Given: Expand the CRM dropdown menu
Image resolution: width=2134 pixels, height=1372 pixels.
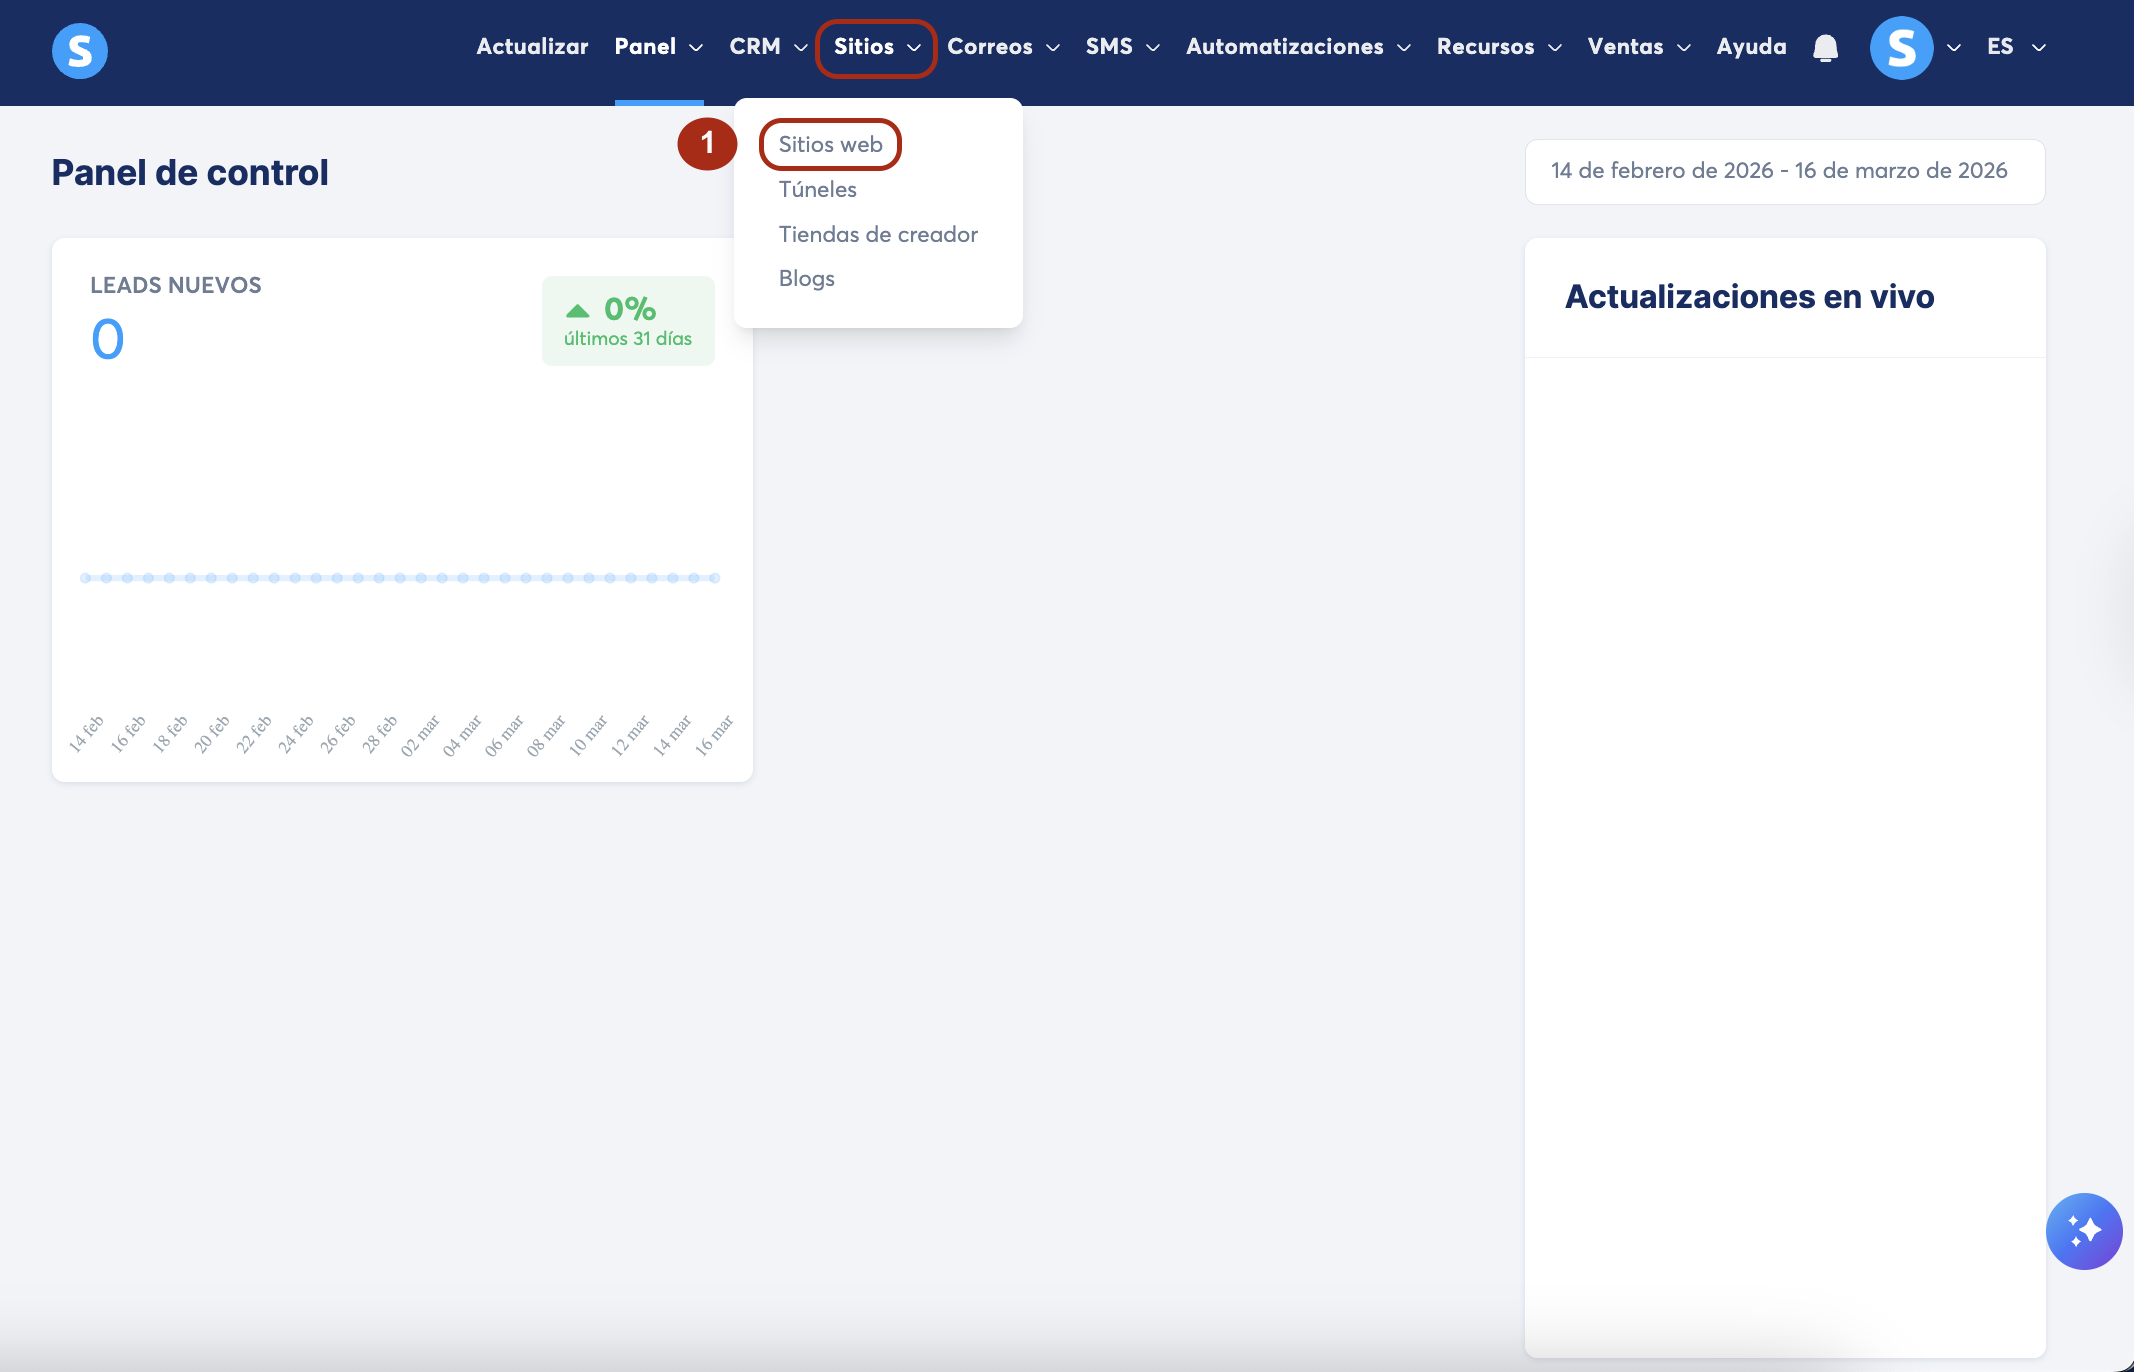Looking at the screenshot, I should click(767, 47).
